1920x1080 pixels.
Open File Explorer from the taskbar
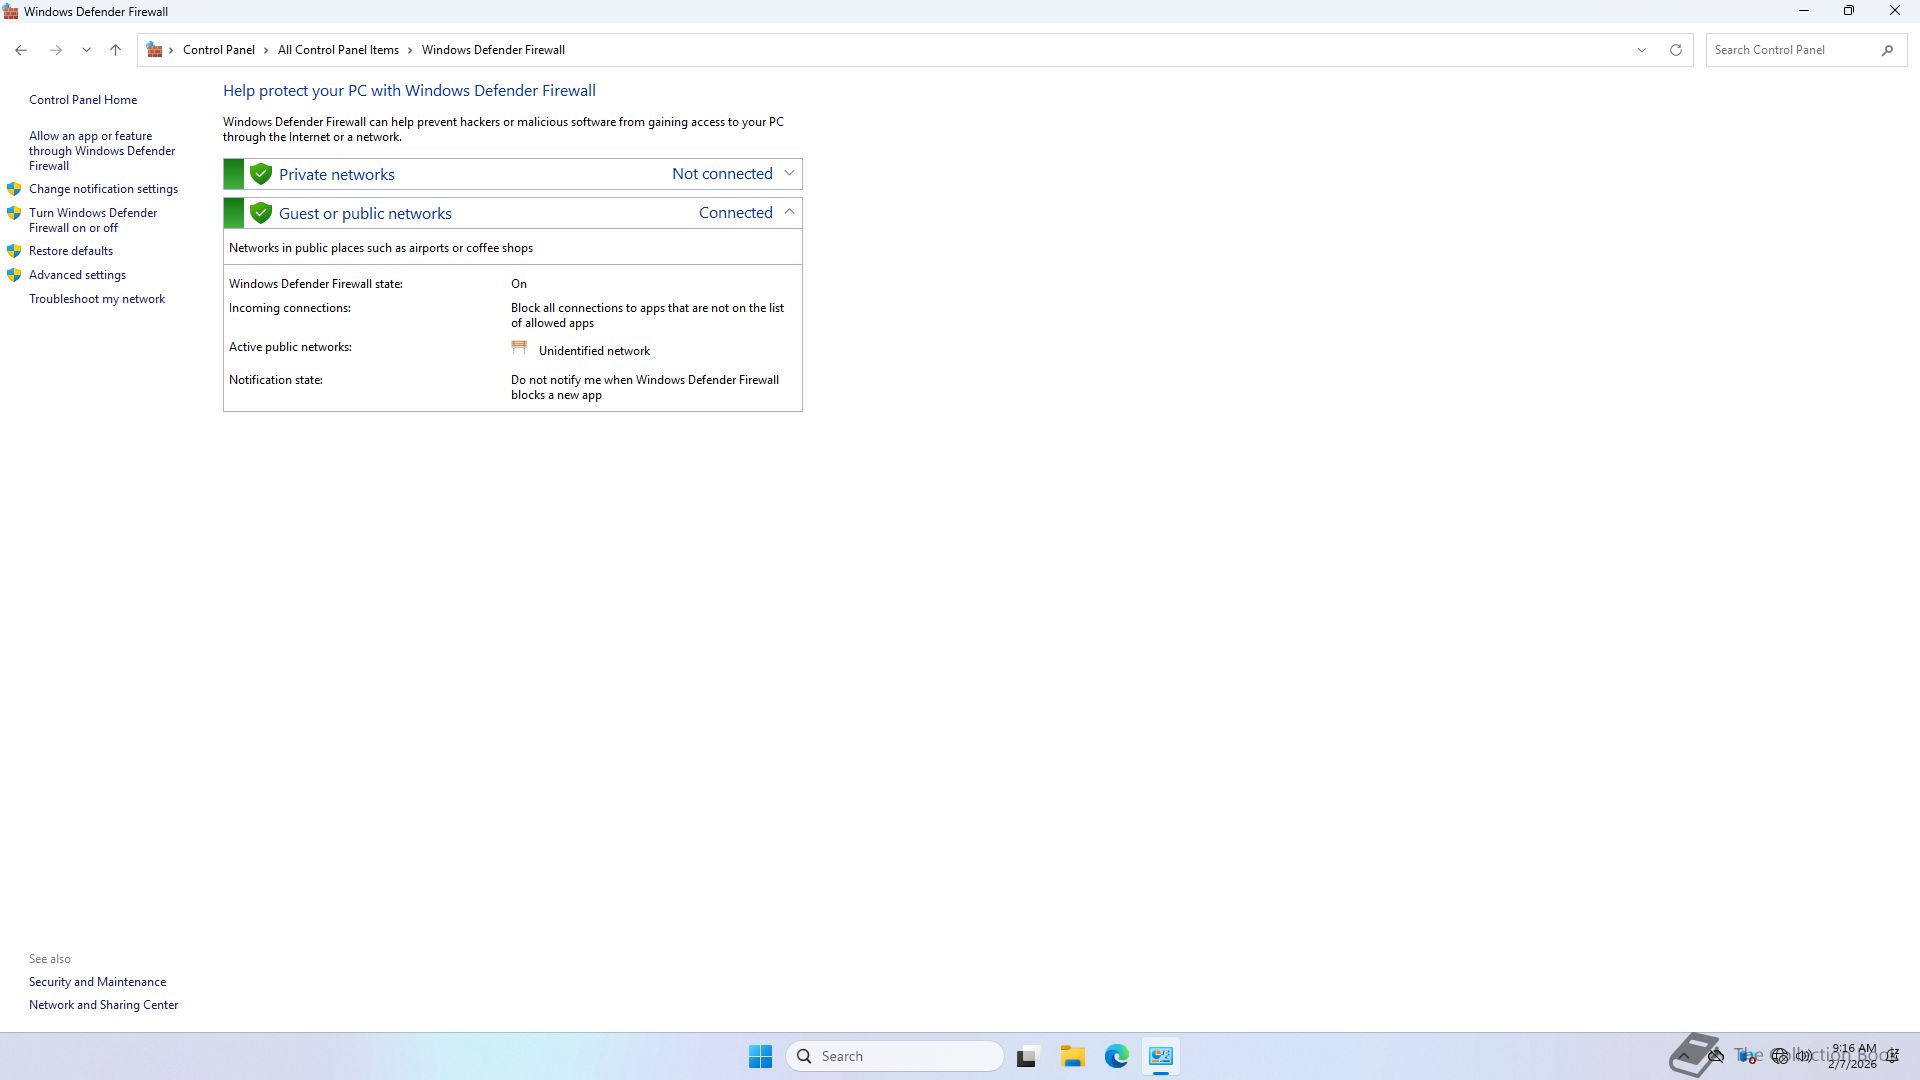(1073, 1056)
